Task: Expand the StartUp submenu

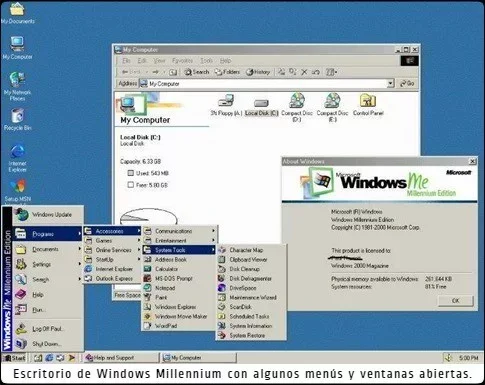Action: [112, 259]
